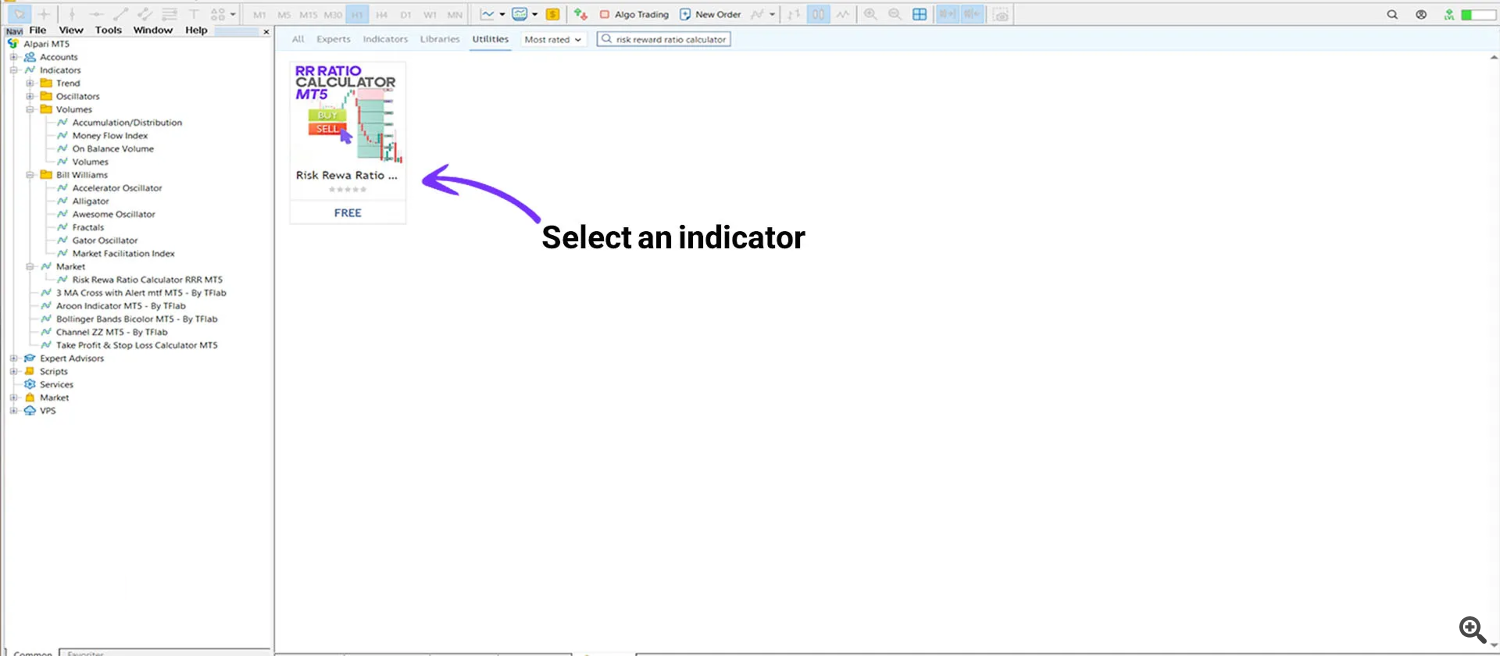1500x656 pixels.
Task: Switch to H4 timeframe
Action: click(381, 15)
